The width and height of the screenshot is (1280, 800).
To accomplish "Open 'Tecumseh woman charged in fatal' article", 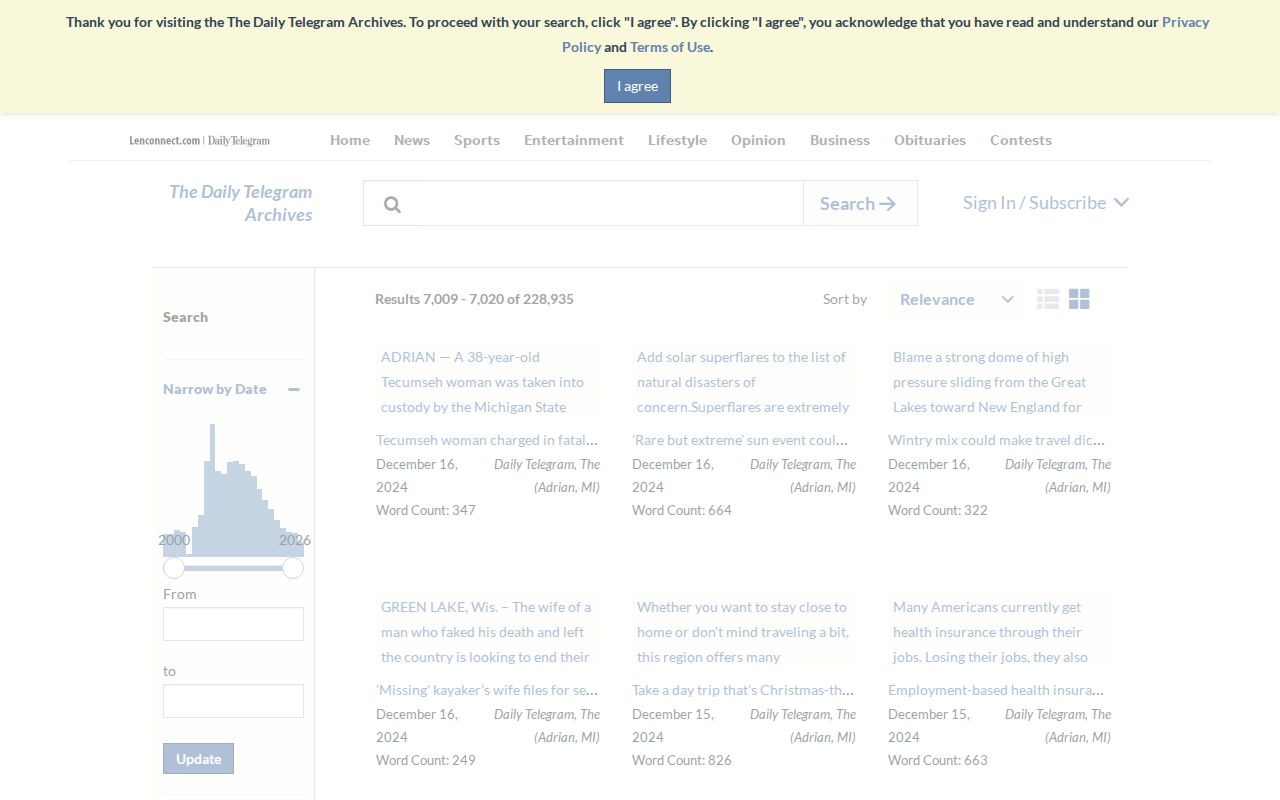I will tap(488, 440).
